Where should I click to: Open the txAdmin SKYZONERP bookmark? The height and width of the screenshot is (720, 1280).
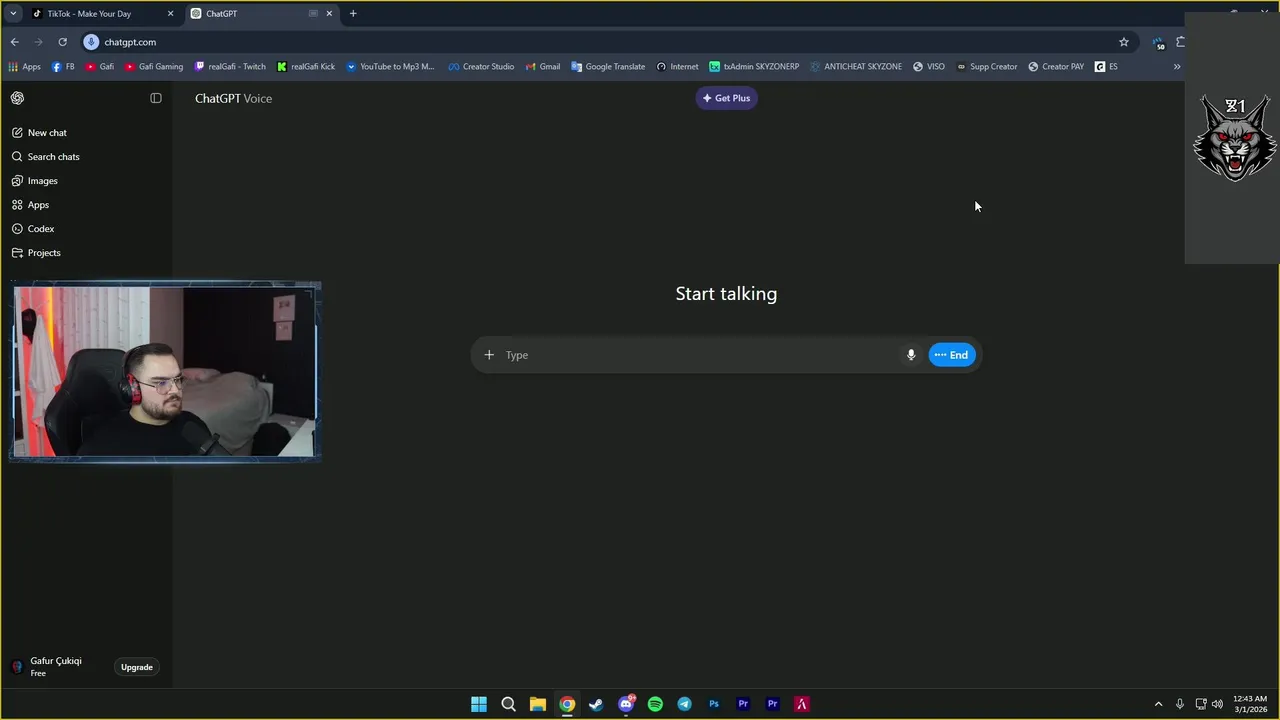(x=754, y=67)
